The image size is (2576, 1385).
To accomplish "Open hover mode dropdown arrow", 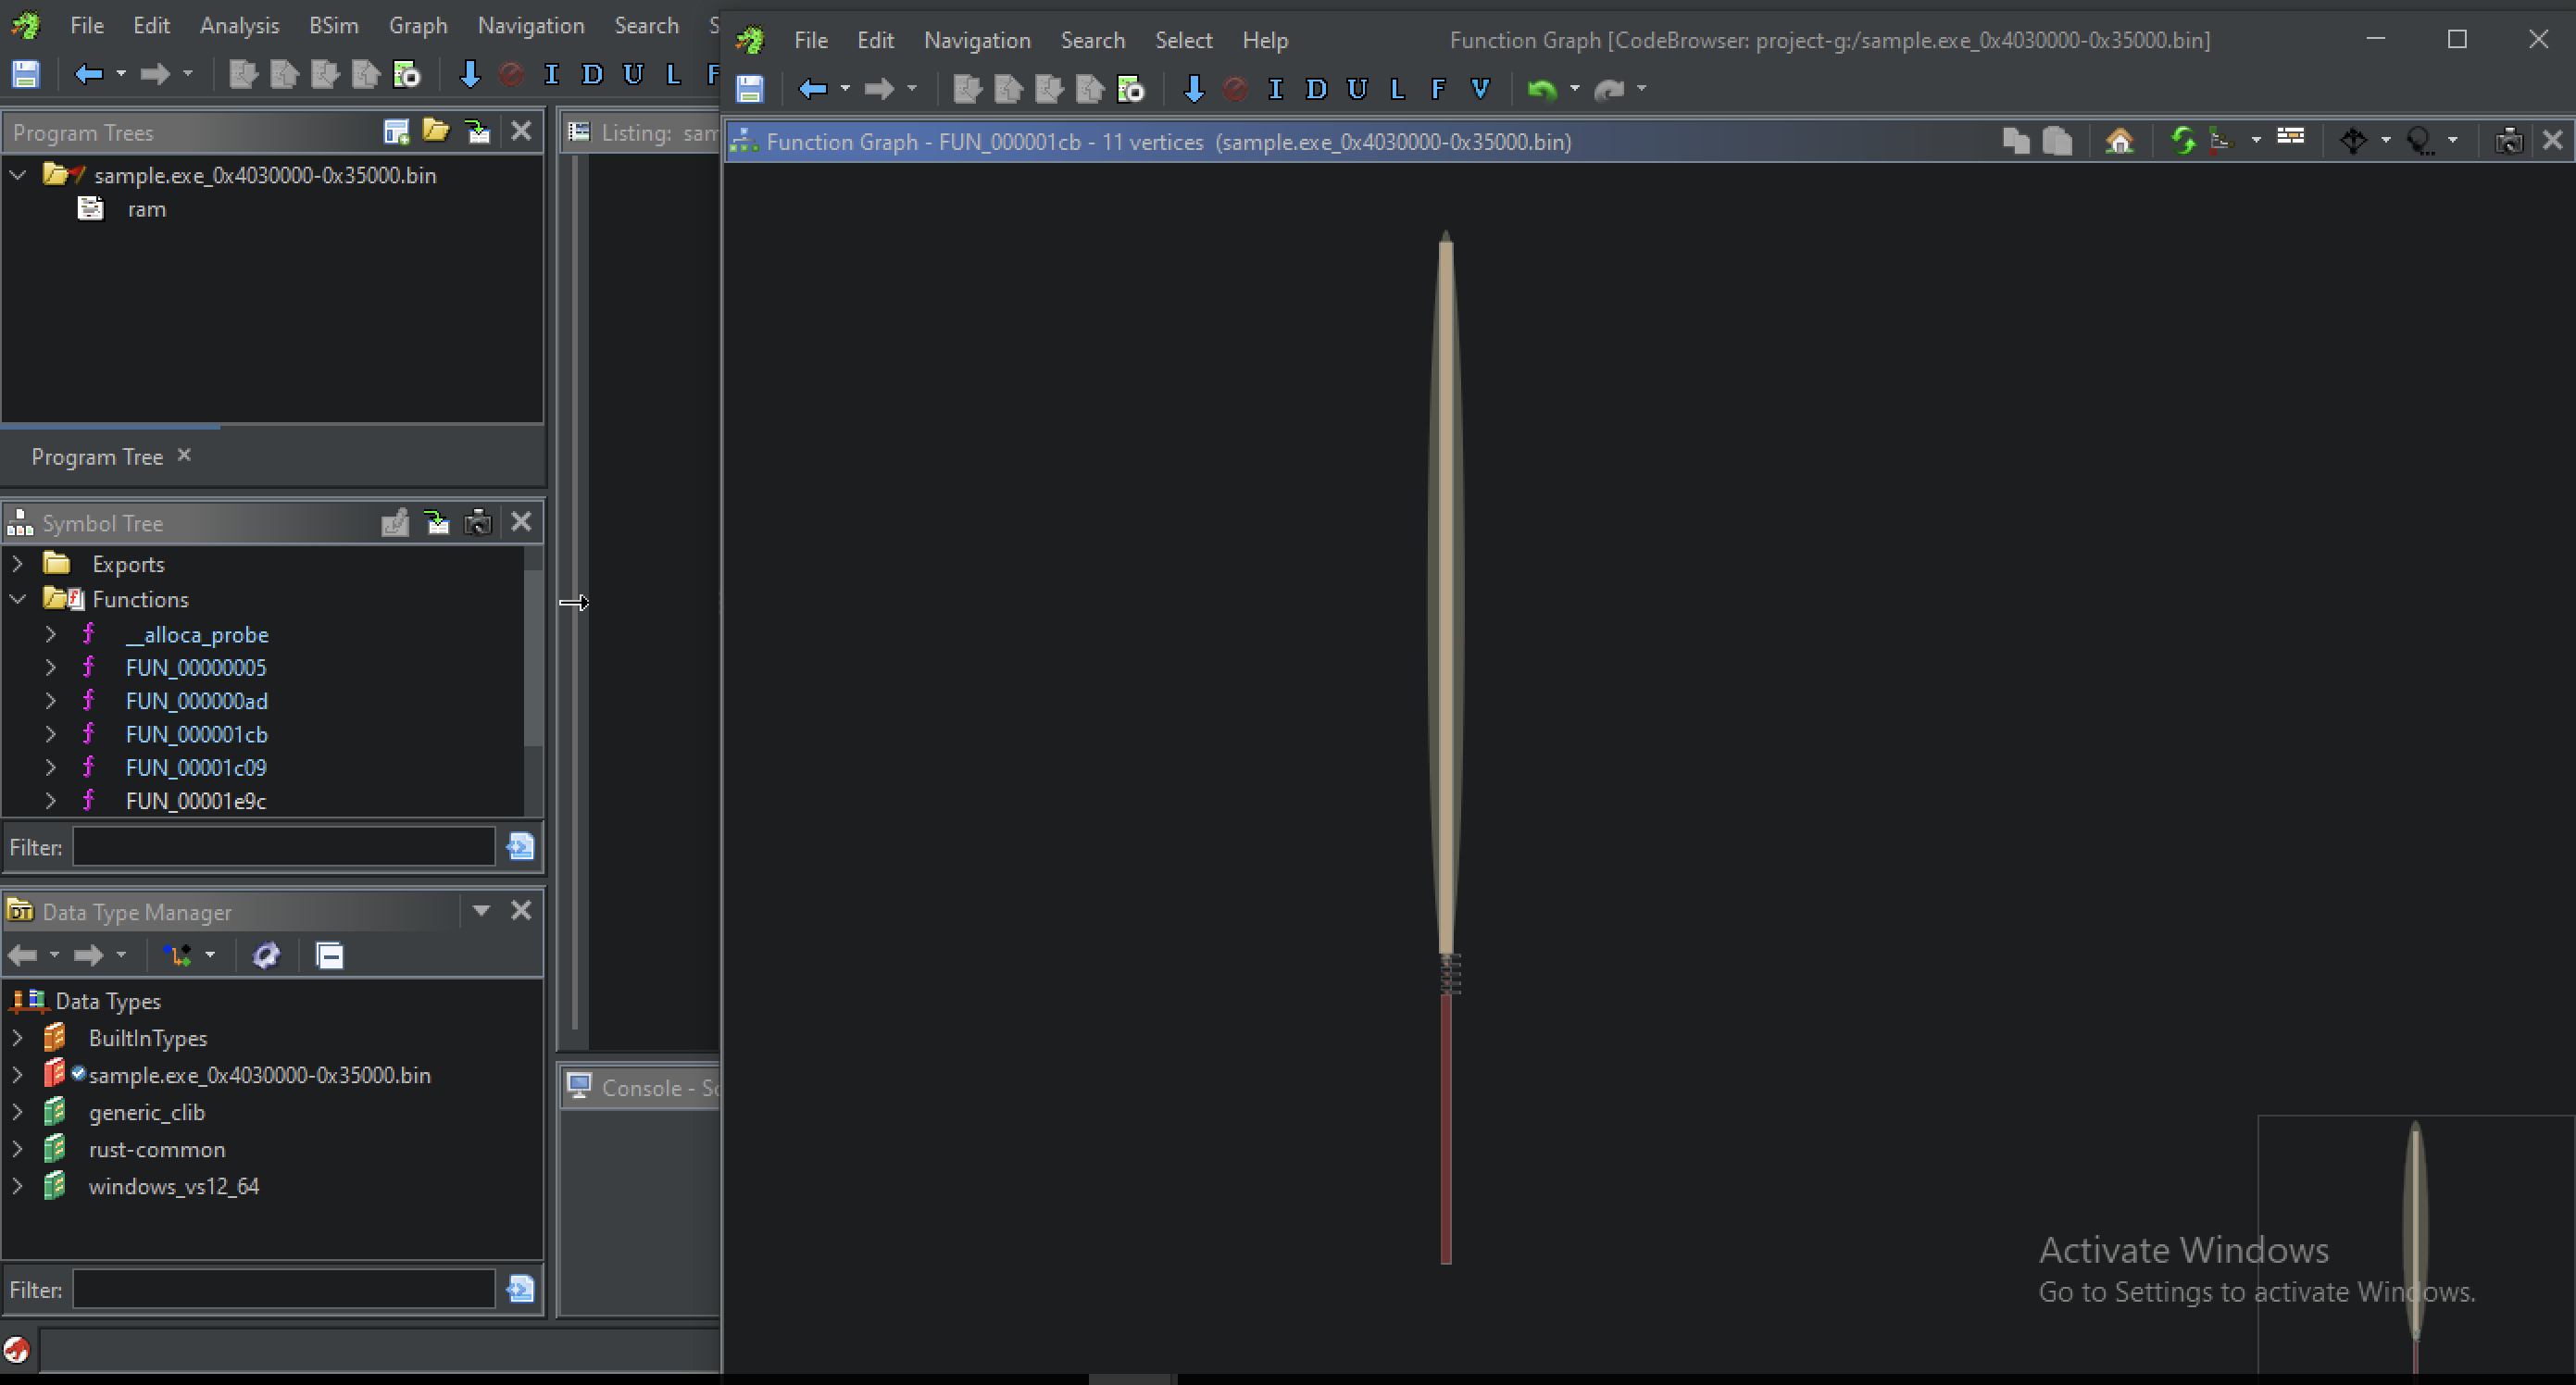I will 2386,141.
